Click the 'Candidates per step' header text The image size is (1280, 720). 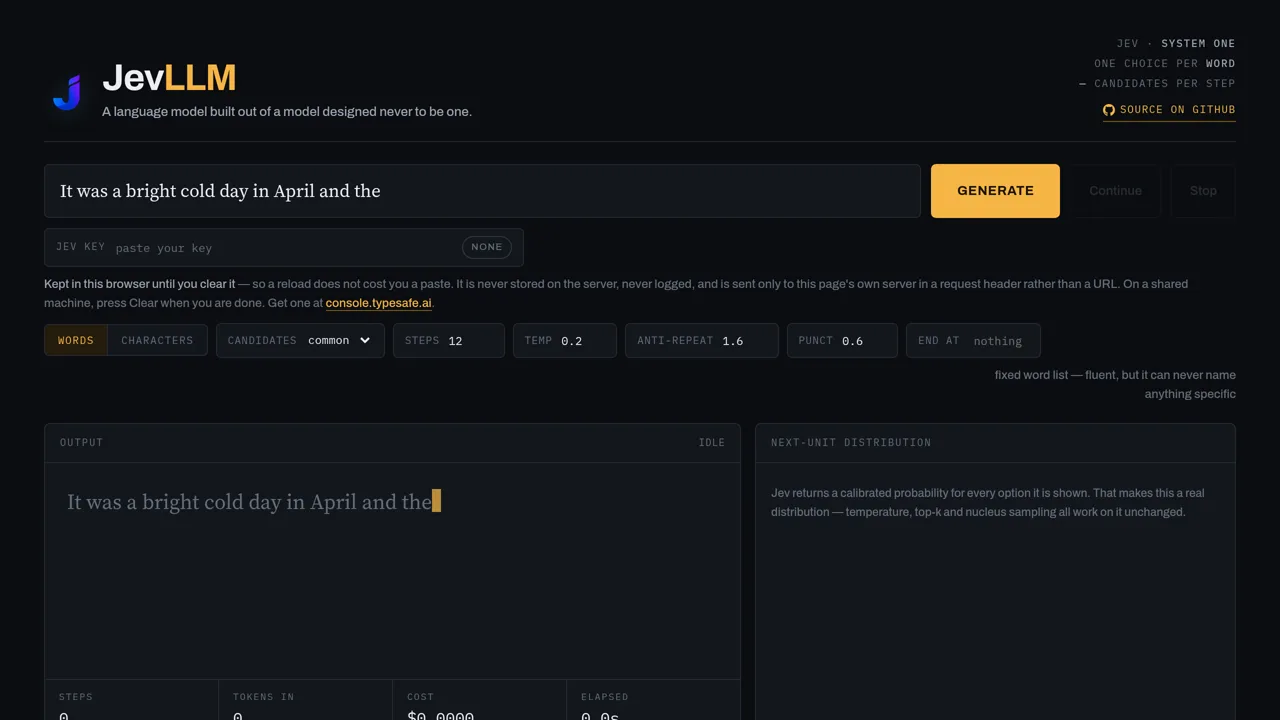tap(1157, 84)
